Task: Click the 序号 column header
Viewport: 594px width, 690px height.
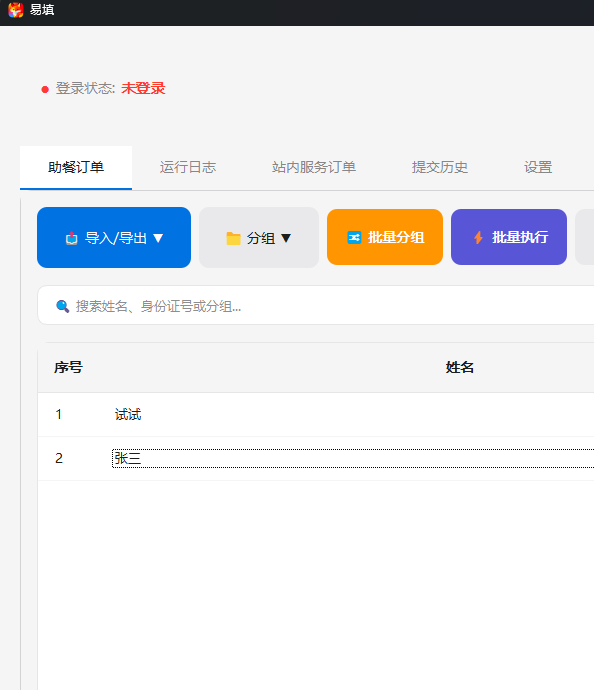Action: pos(68,367)
